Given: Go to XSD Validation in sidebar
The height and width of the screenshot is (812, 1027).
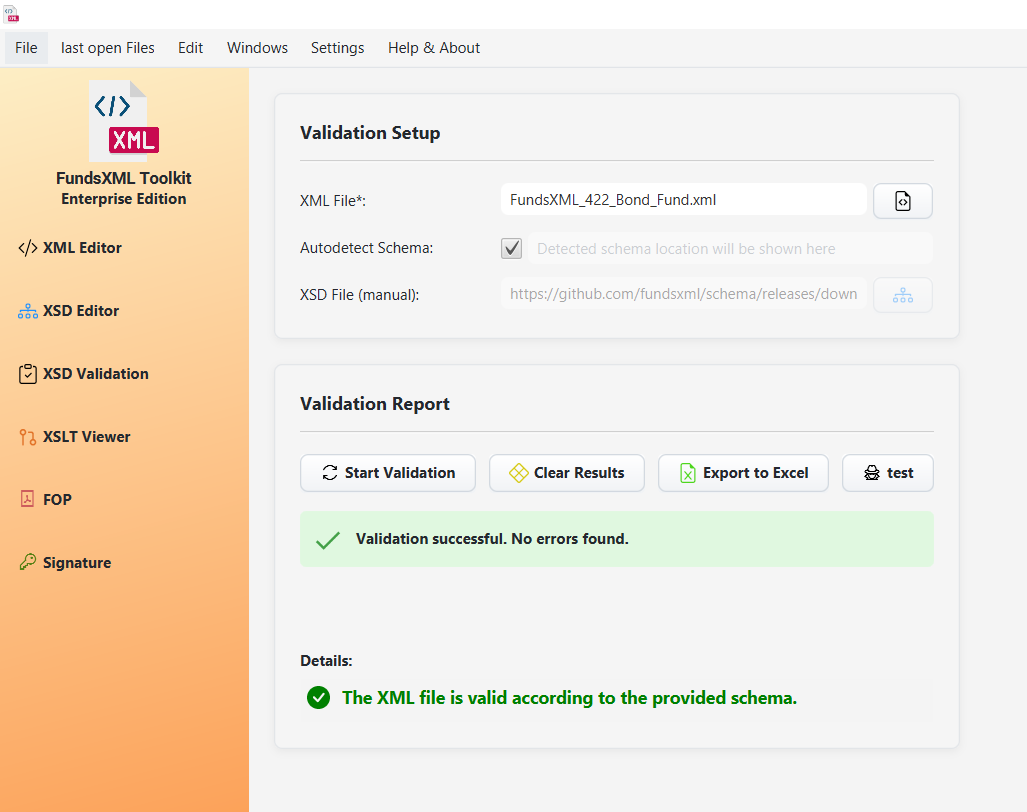Looking at the screenshot, I should pos(83,374).
